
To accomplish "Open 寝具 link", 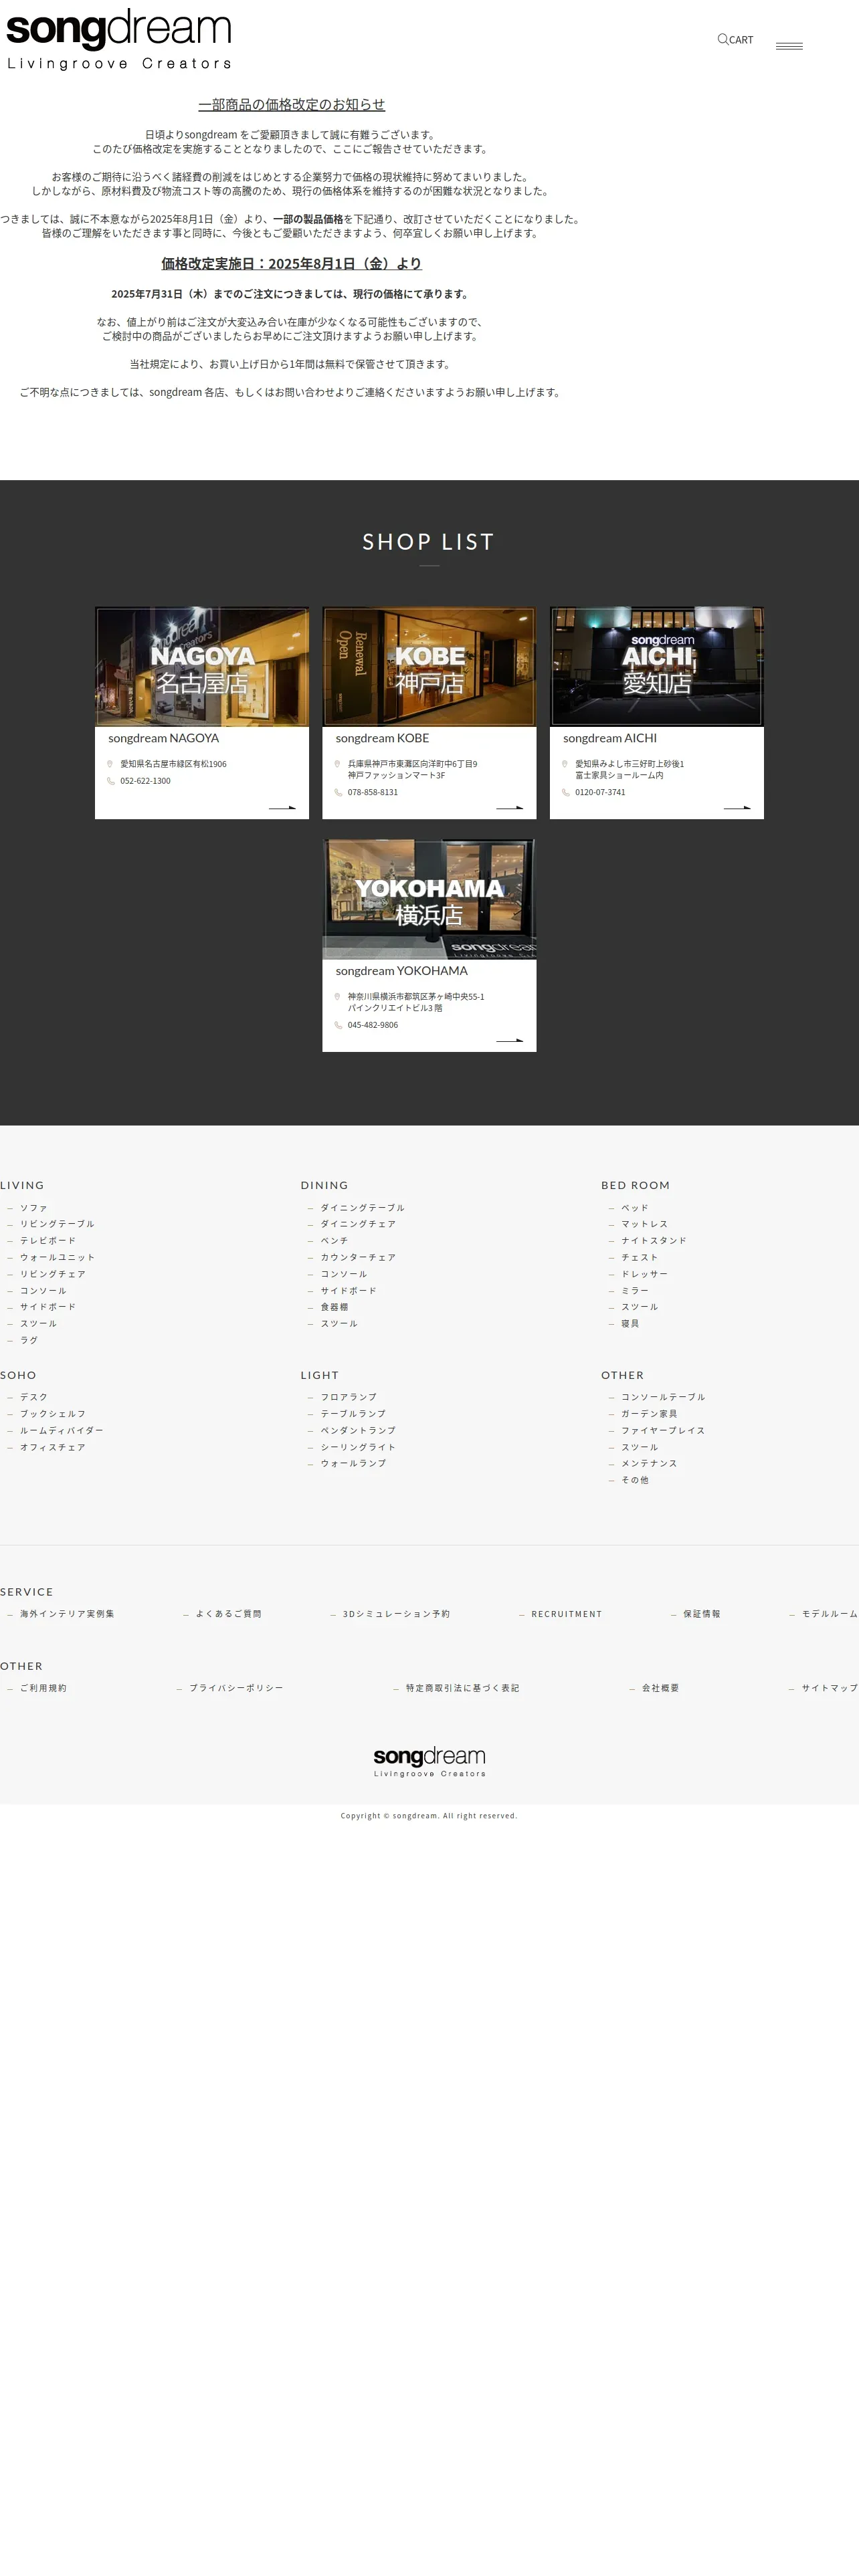I will coord(630,1323).
